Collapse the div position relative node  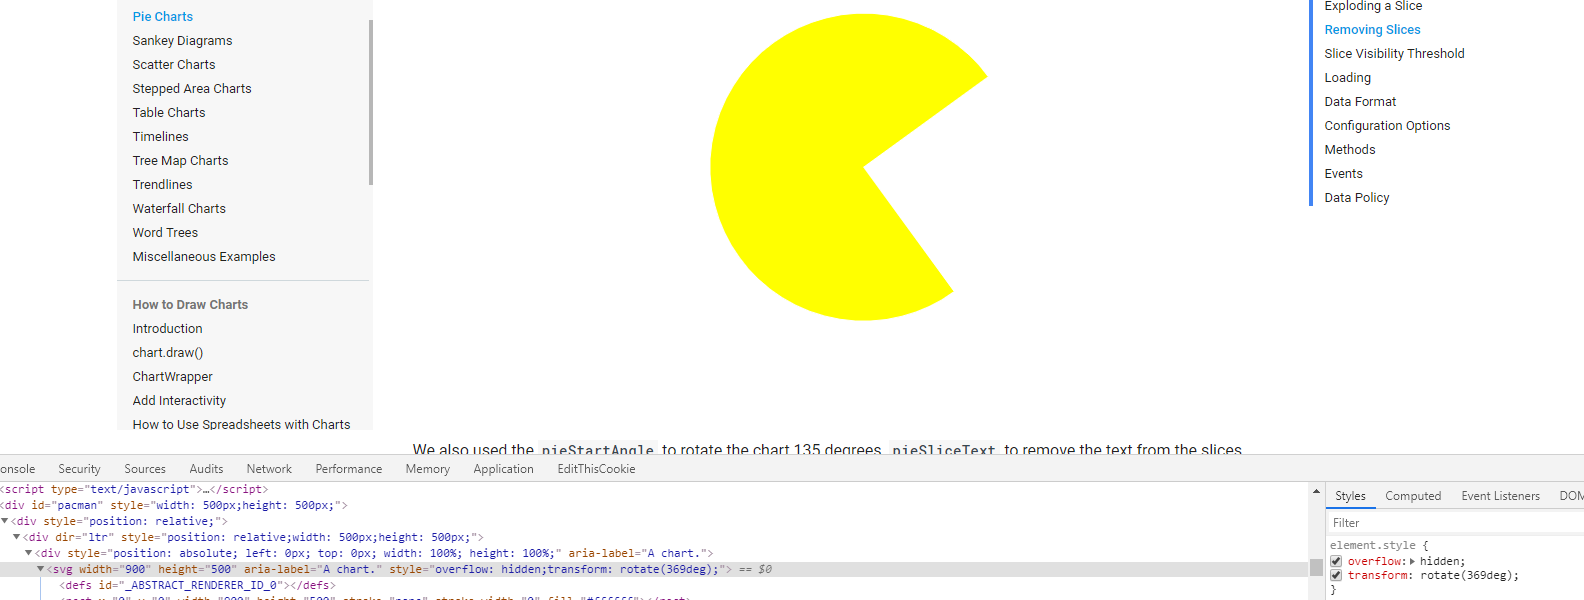coord(4,521)
